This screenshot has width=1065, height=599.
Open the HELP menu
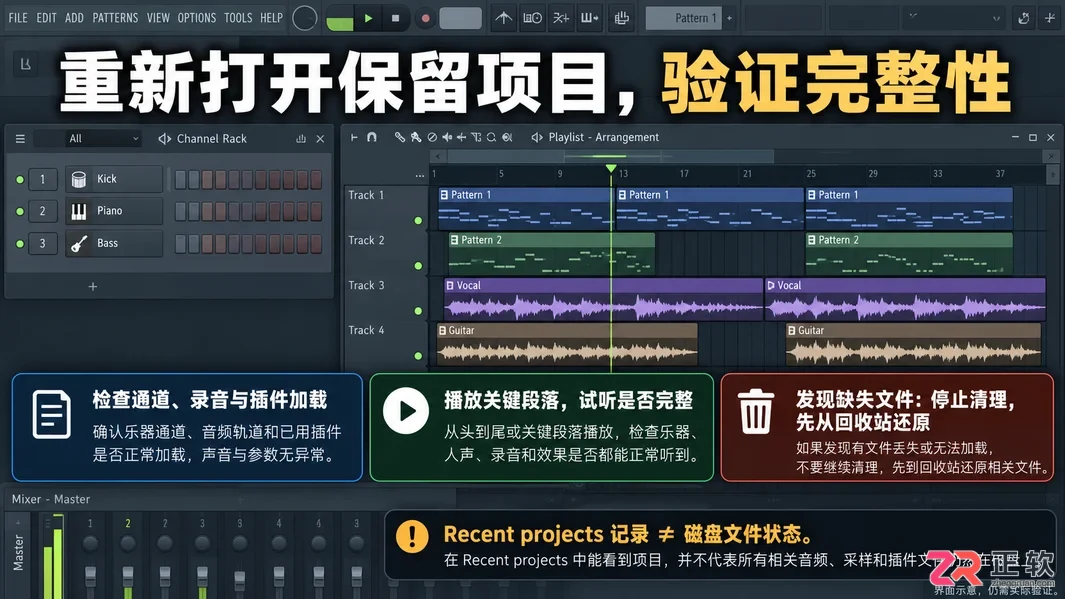[271, 18]
